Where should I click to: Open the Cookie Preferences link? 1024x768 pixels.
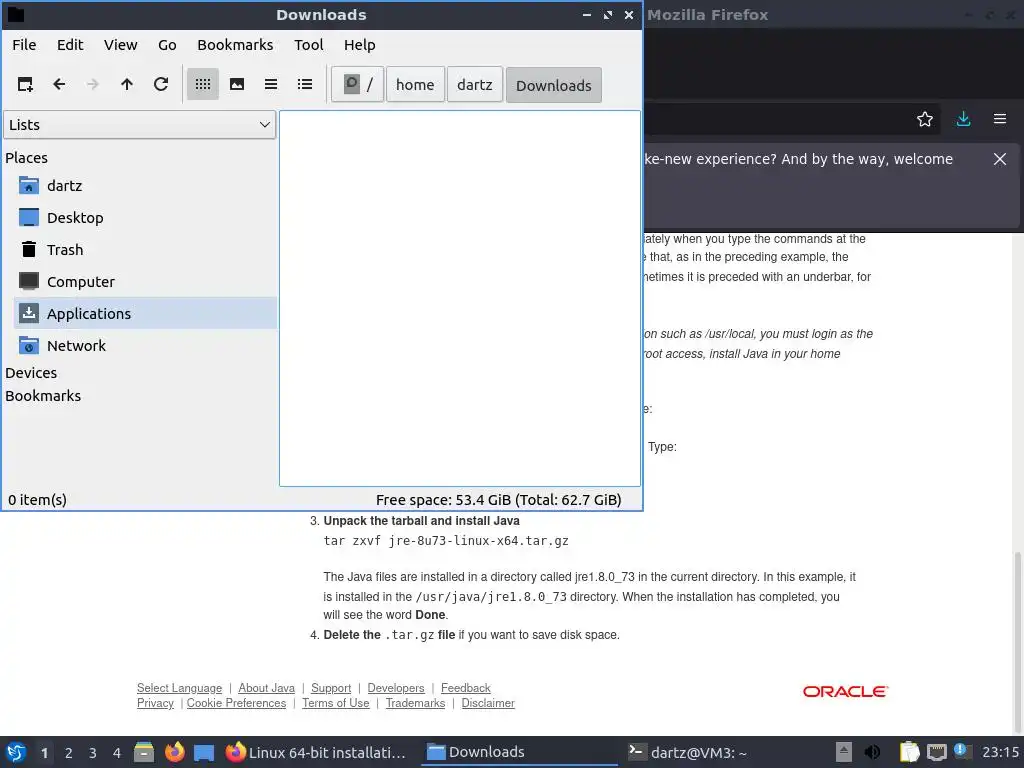(x=236, y=703)
